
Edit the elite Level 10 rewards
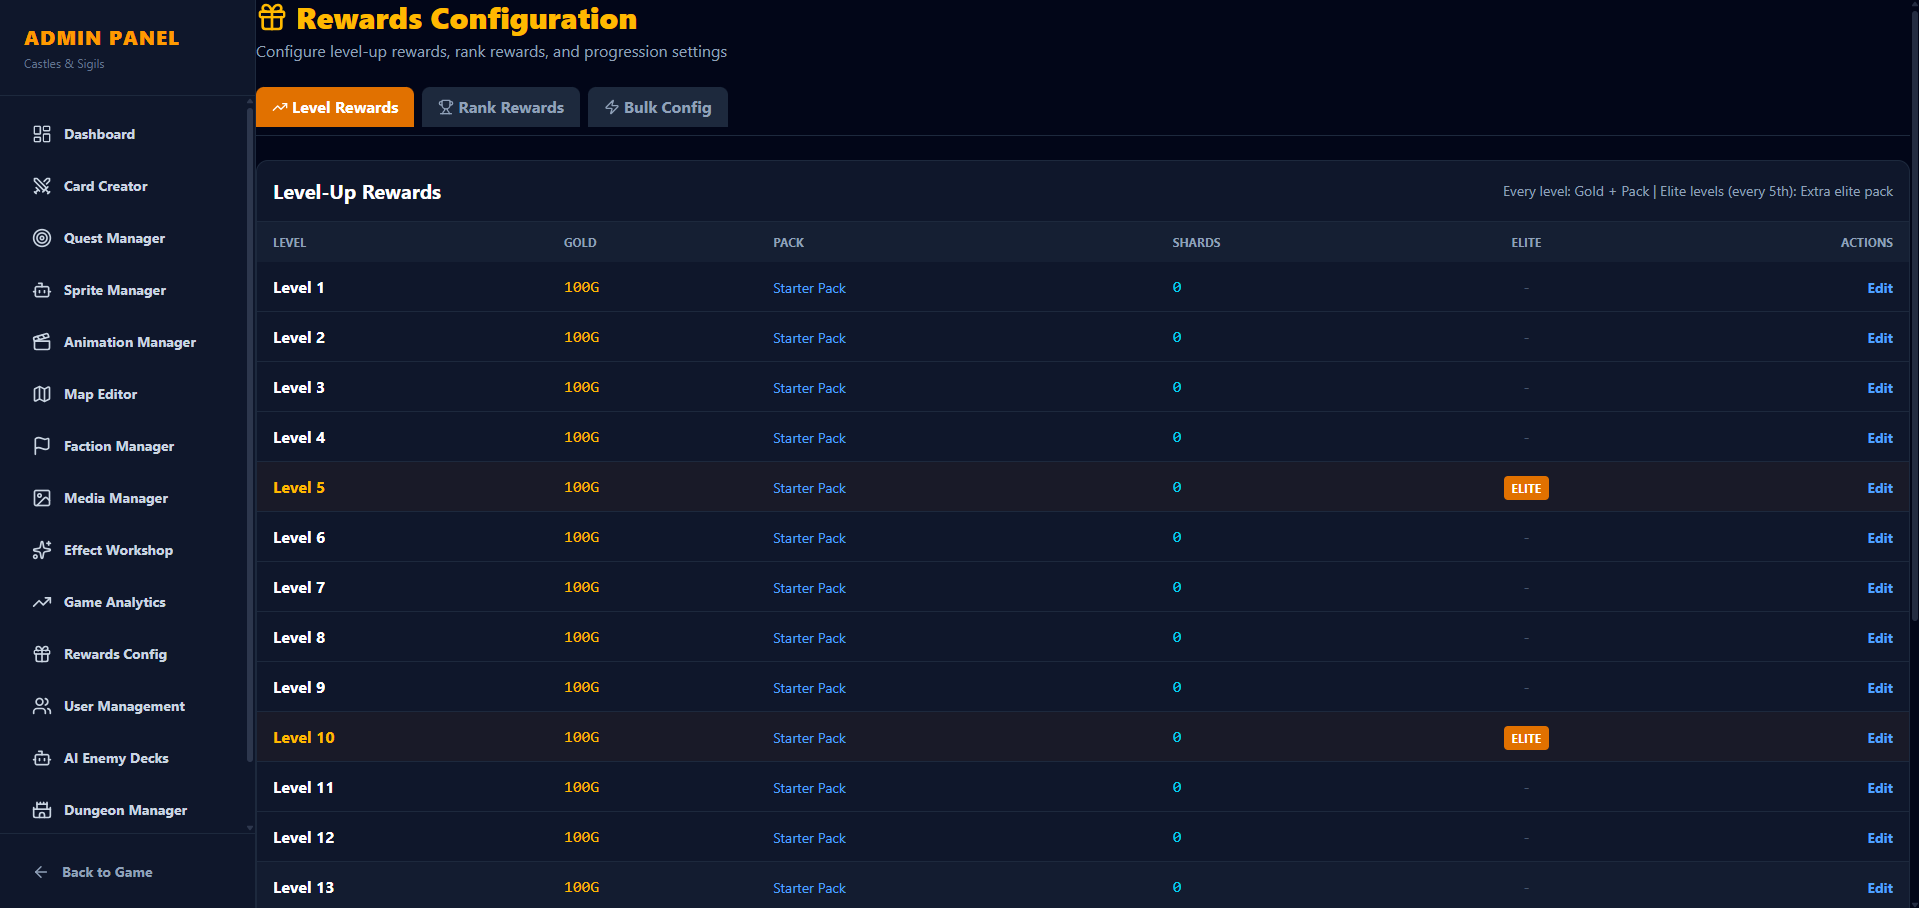click(x=1880, y=738)
